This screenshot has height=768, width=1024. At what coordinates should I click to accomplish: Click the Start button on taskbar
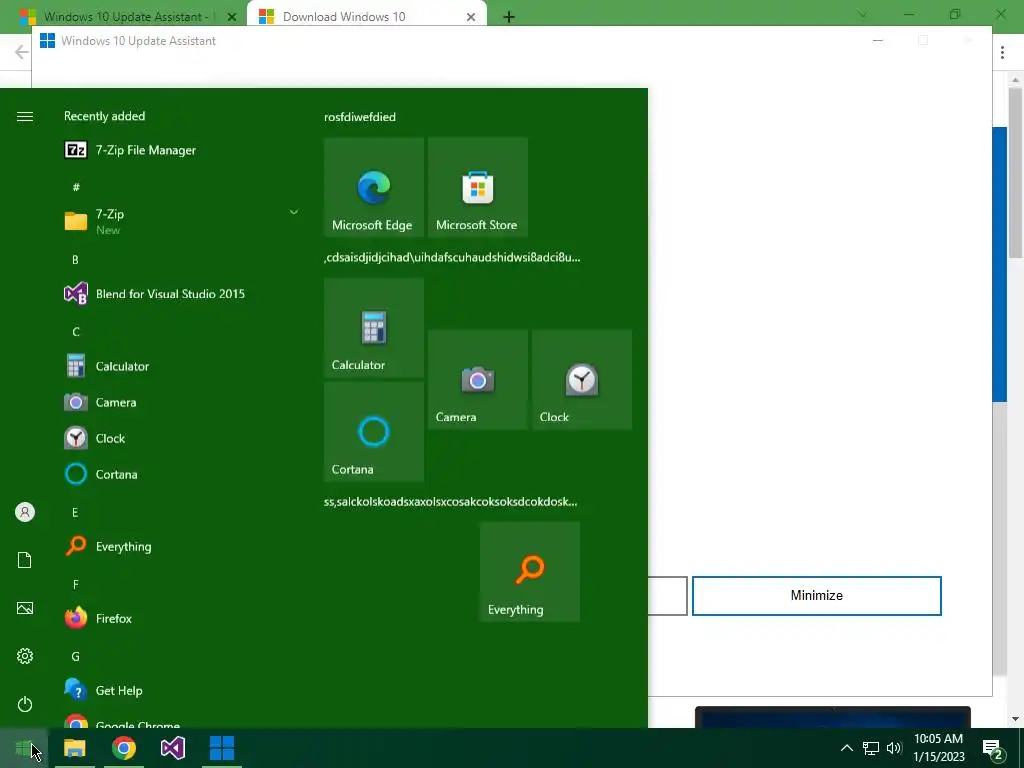tap(24, 748)
